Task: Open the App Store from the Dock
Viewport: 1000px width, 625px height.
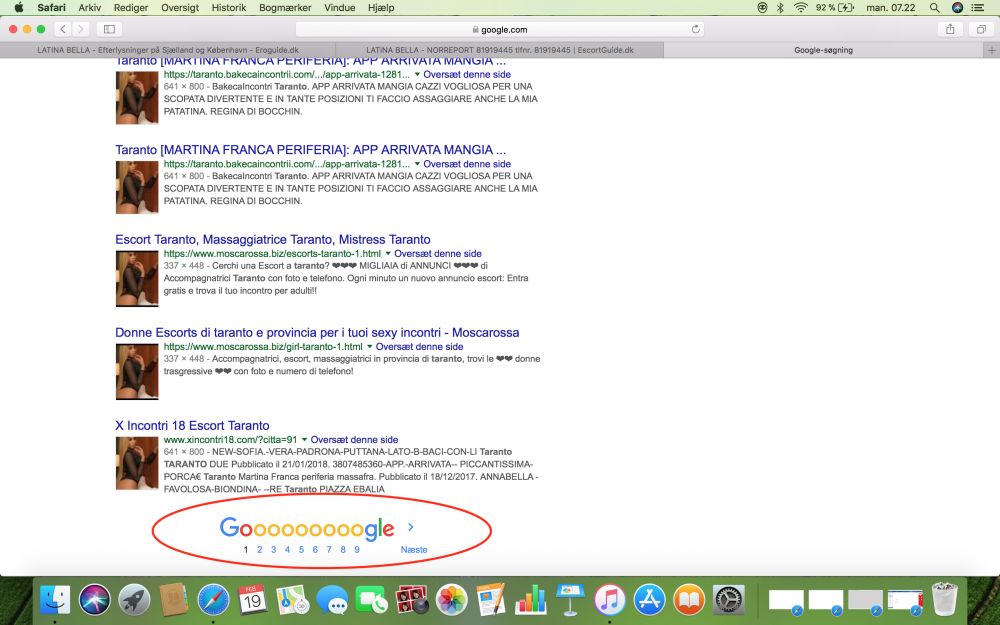Action: tap(649, 600)
